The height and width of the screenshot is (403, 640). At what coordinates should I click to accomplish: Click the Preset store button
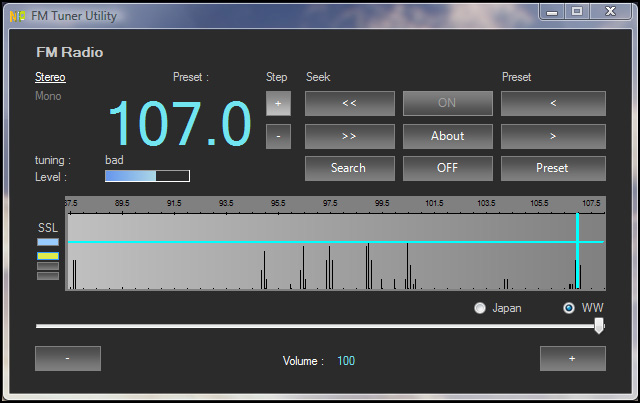(x=553, y=168)
